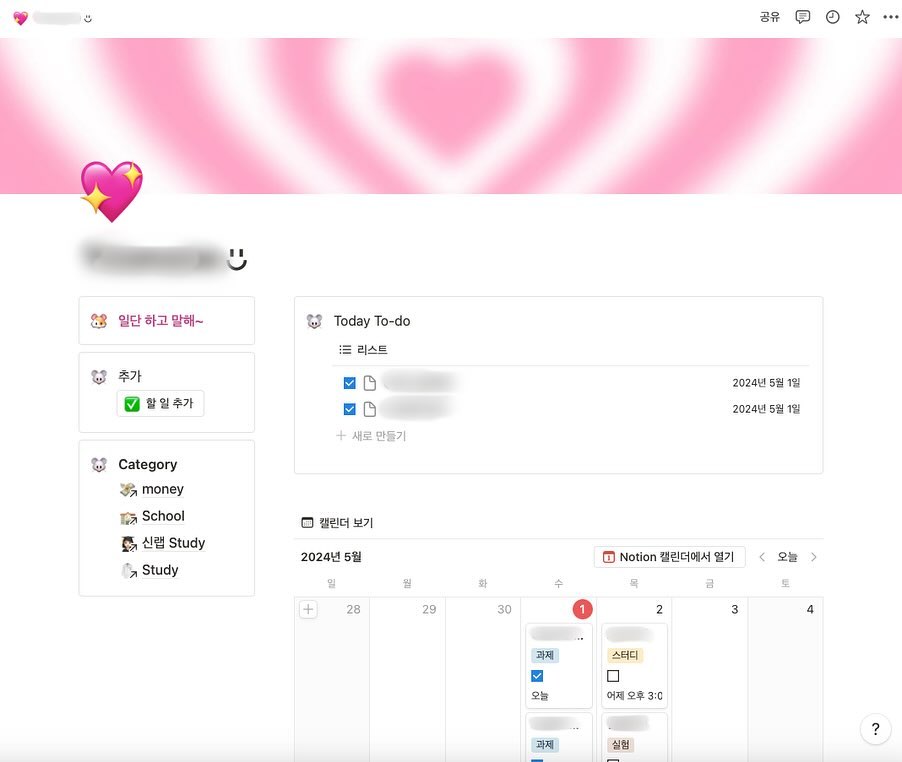Select the 캘린더 보기 view tab
This screenshot has height=762, width=902.
338,523
